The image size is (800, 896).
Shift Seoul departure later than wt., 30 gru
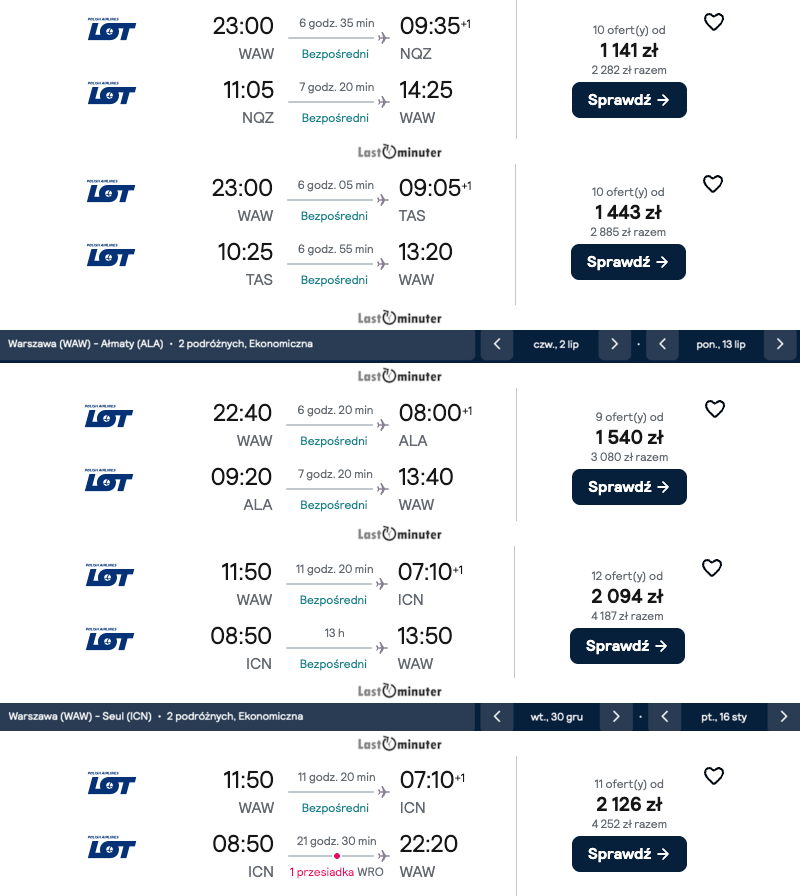coord(616,717)
